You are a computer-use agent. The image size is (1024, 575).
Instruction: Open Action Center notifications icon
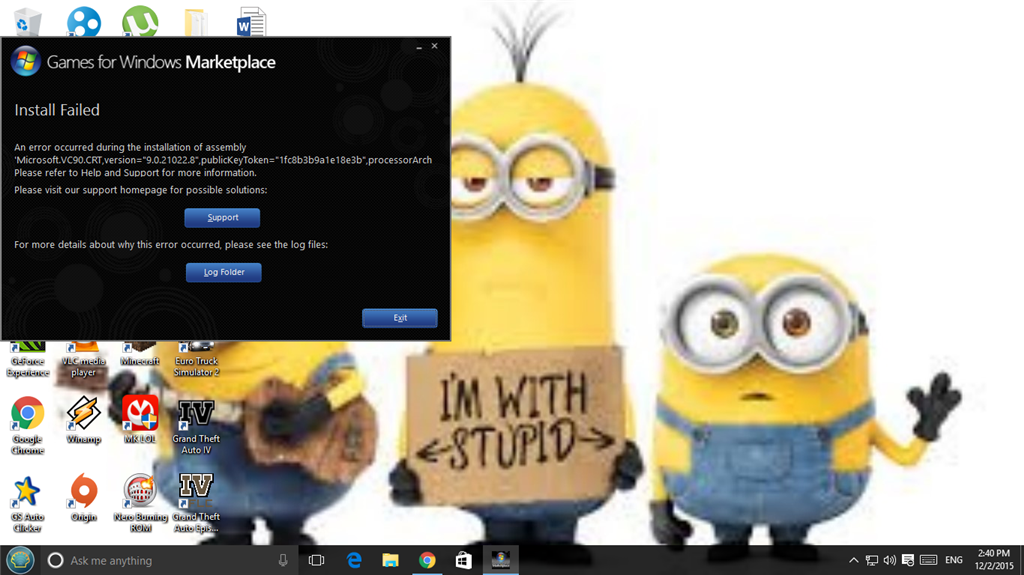(908, 561)
